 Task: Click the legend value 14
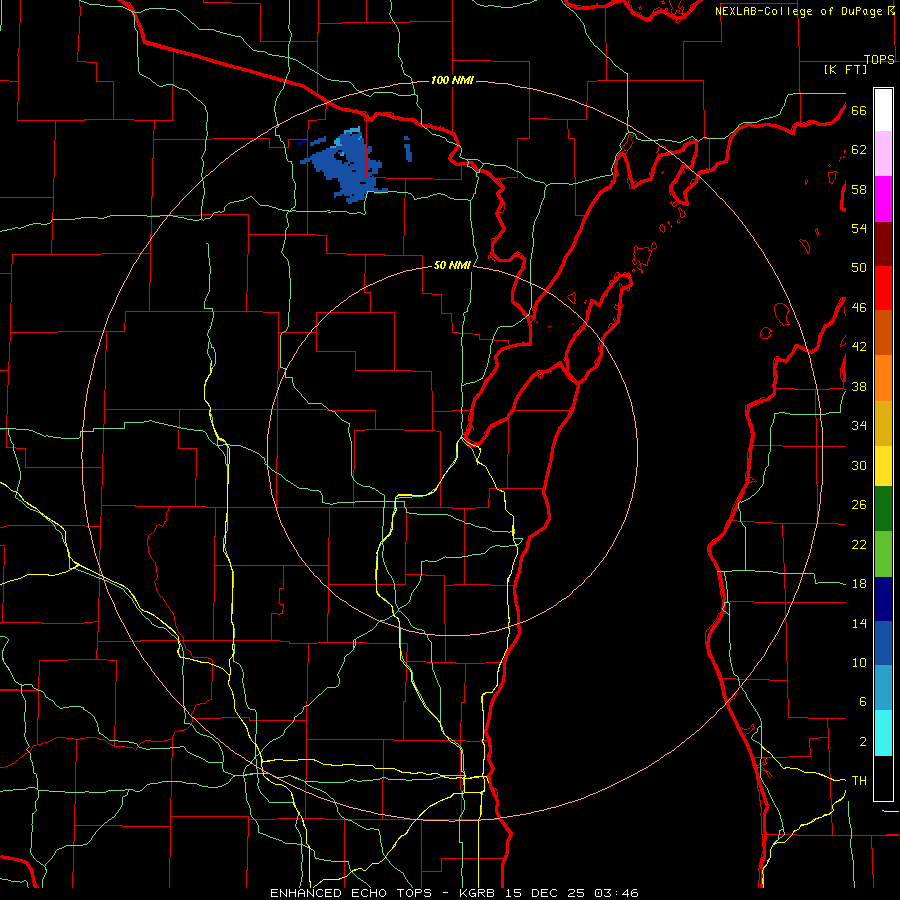(x=859, y=623)
